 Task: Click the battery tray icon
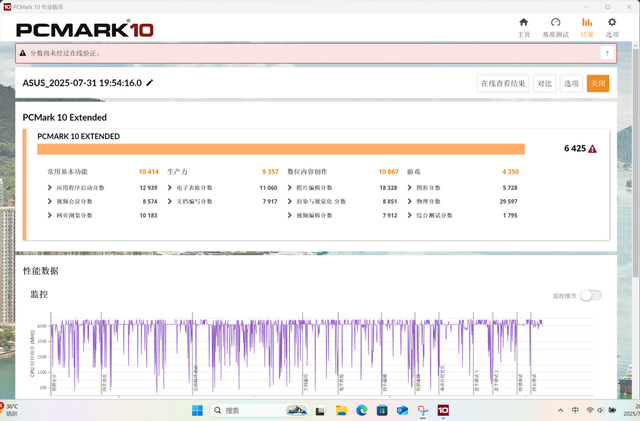612,410
